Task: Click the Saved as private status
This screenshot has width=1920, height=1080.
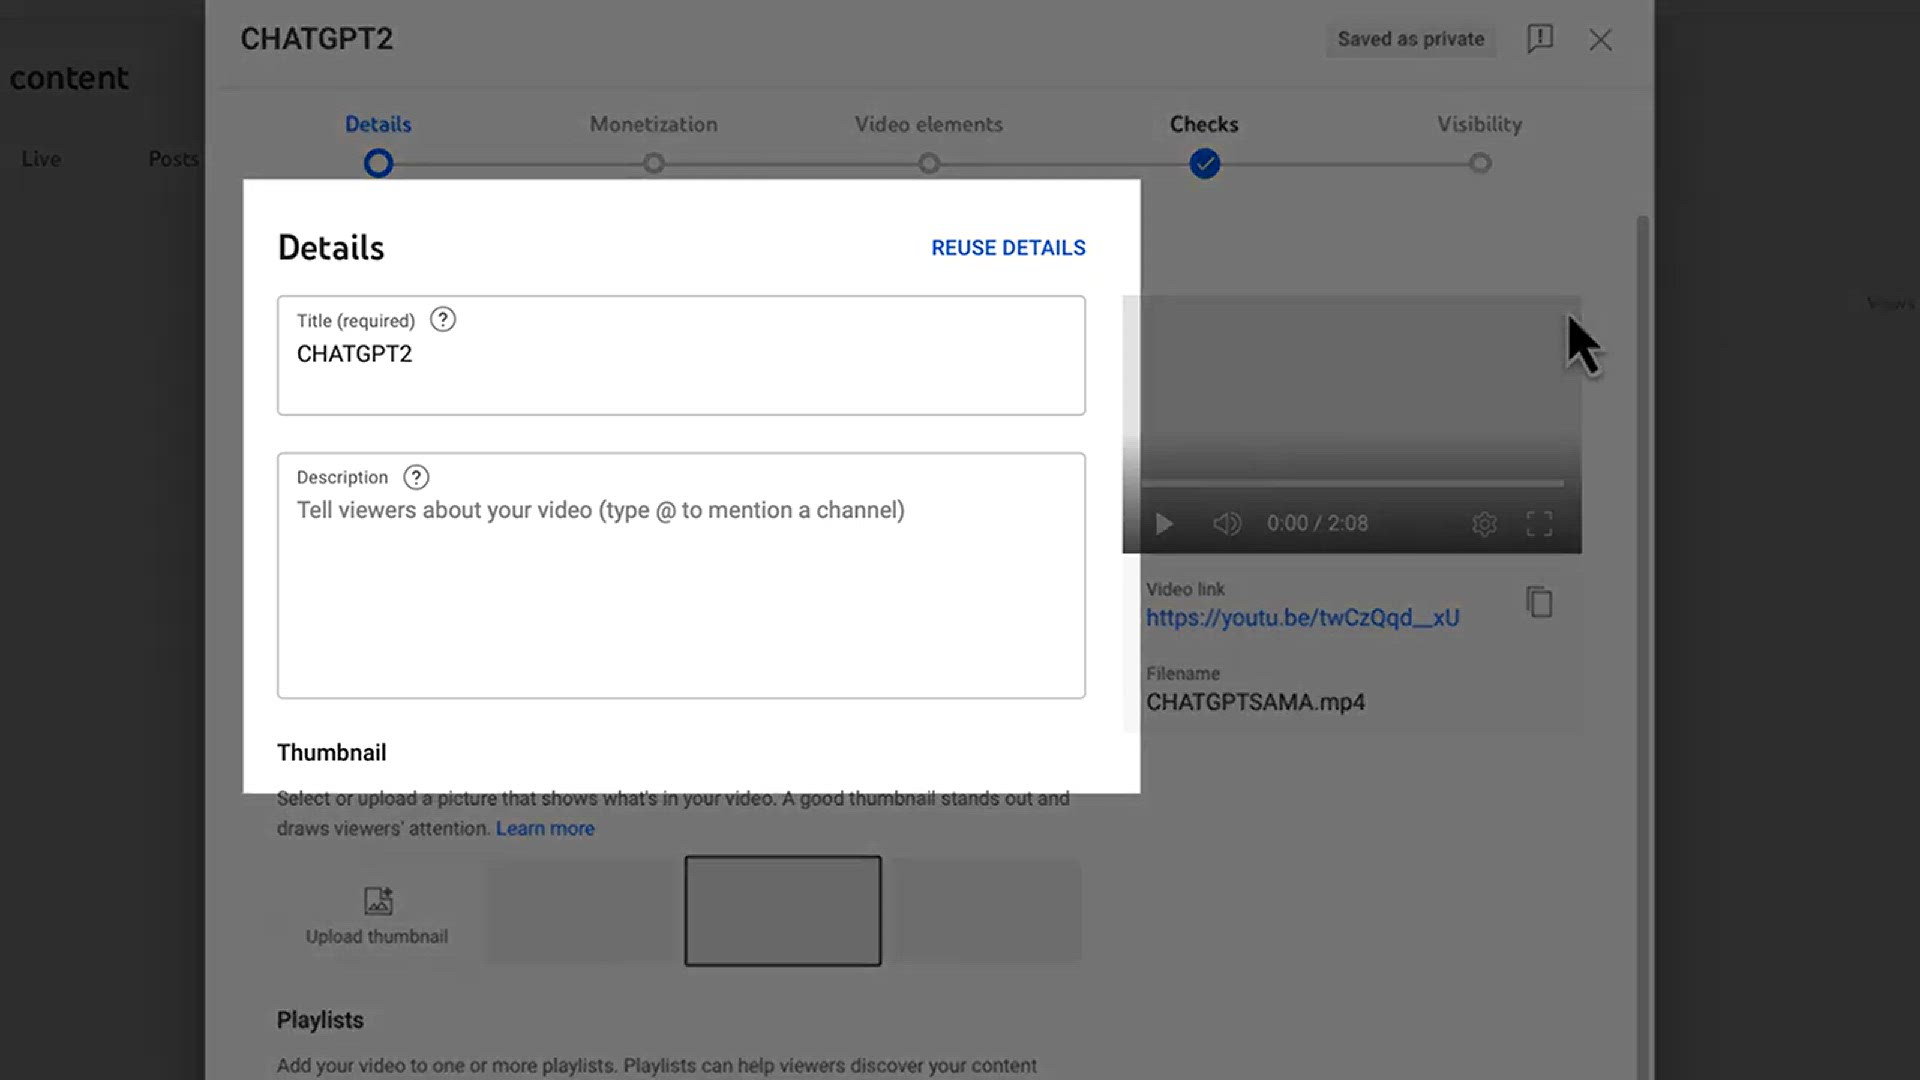Action: [1410, 39]
